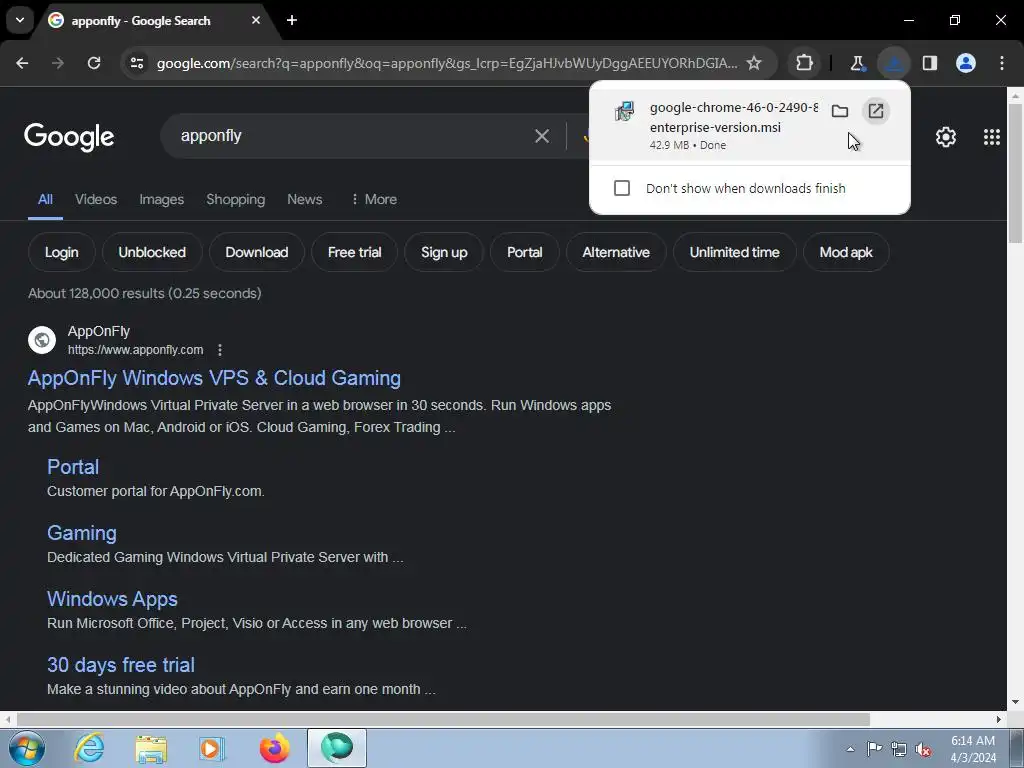Open the taskbar clock and date
Viewport: 1024px width, 768px height.
click(x=972, y=749)
